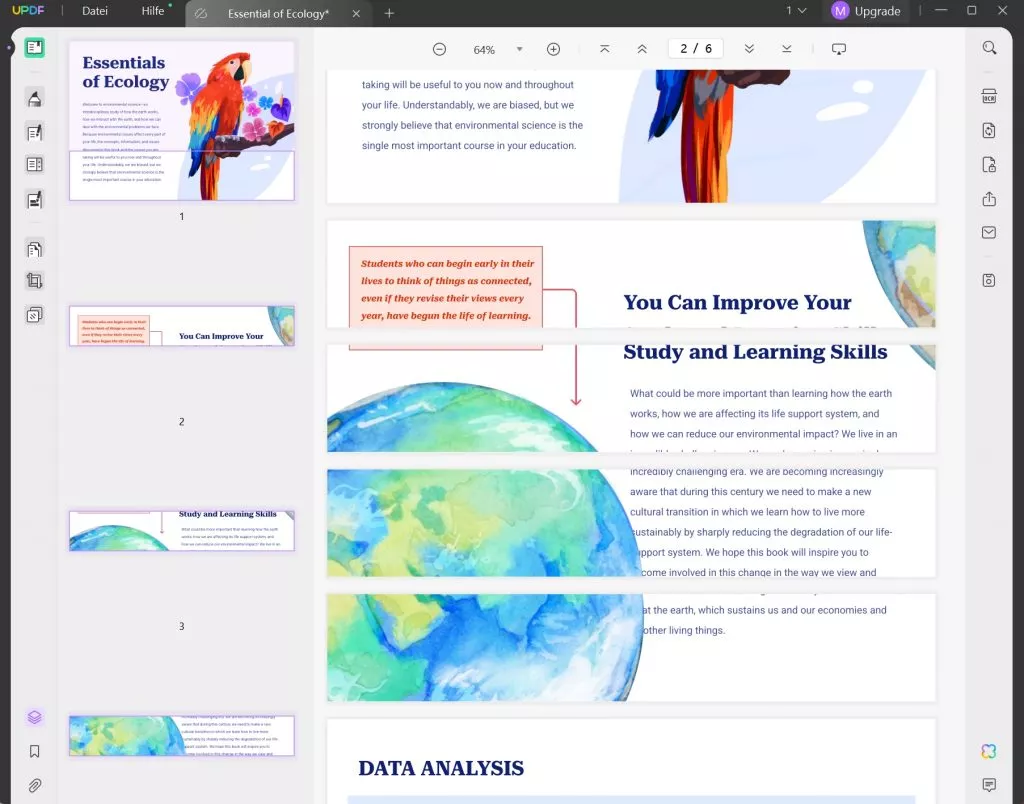Viewport: 1024px width, 804px height.
Task: Share the document via upload icon
Action: coord(989,199)
